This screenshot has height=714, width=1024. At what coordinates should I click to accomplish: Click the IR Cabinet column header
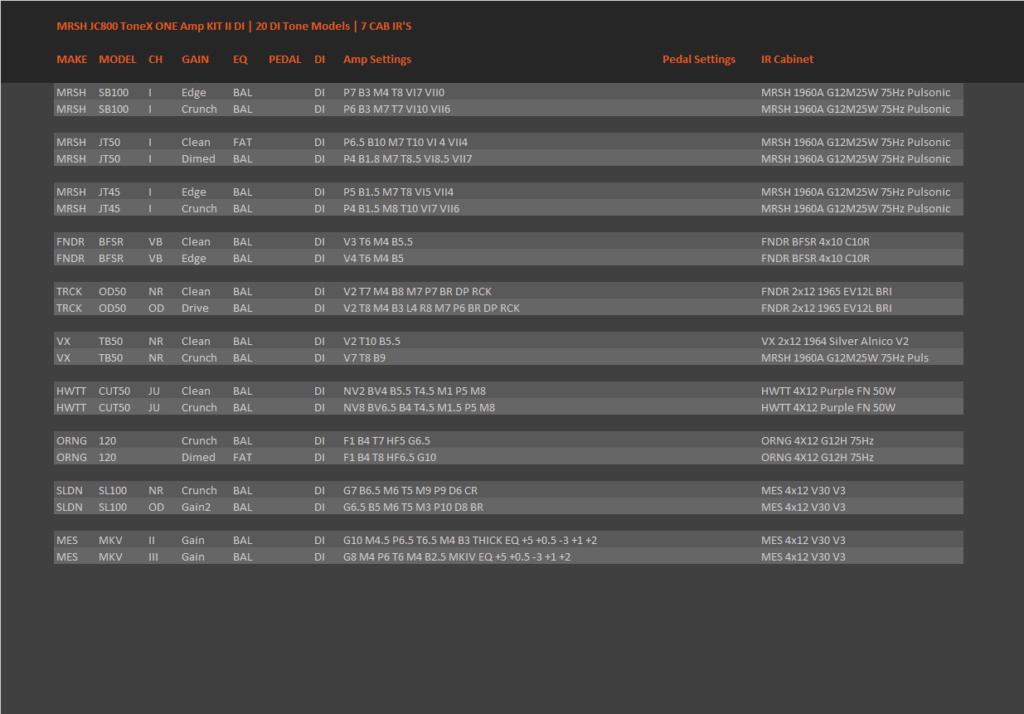787,59
